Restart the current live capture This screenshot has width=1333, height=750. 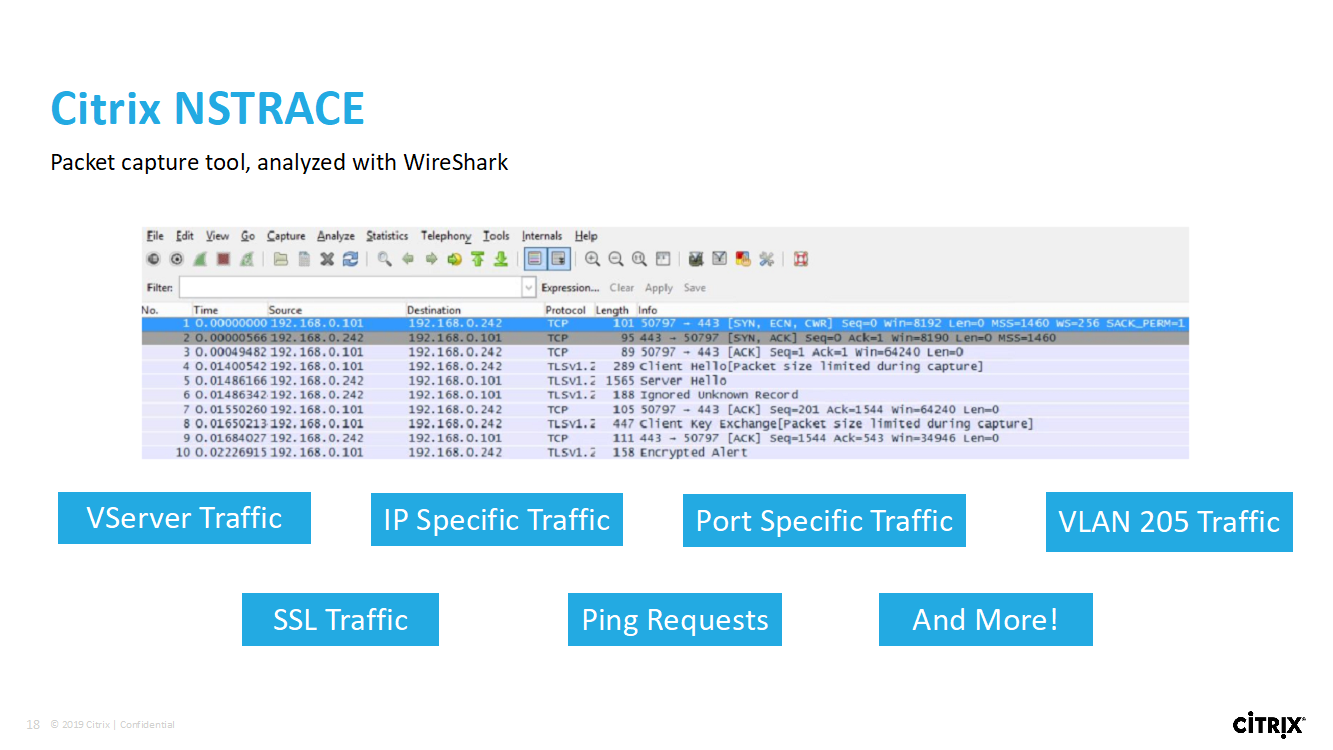pos(246,259)
